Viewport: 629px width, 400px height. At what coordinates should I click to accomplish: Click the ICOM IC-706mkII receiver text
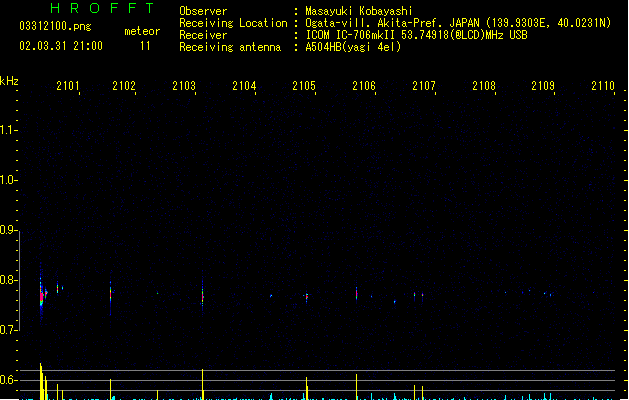coord(416,35)
